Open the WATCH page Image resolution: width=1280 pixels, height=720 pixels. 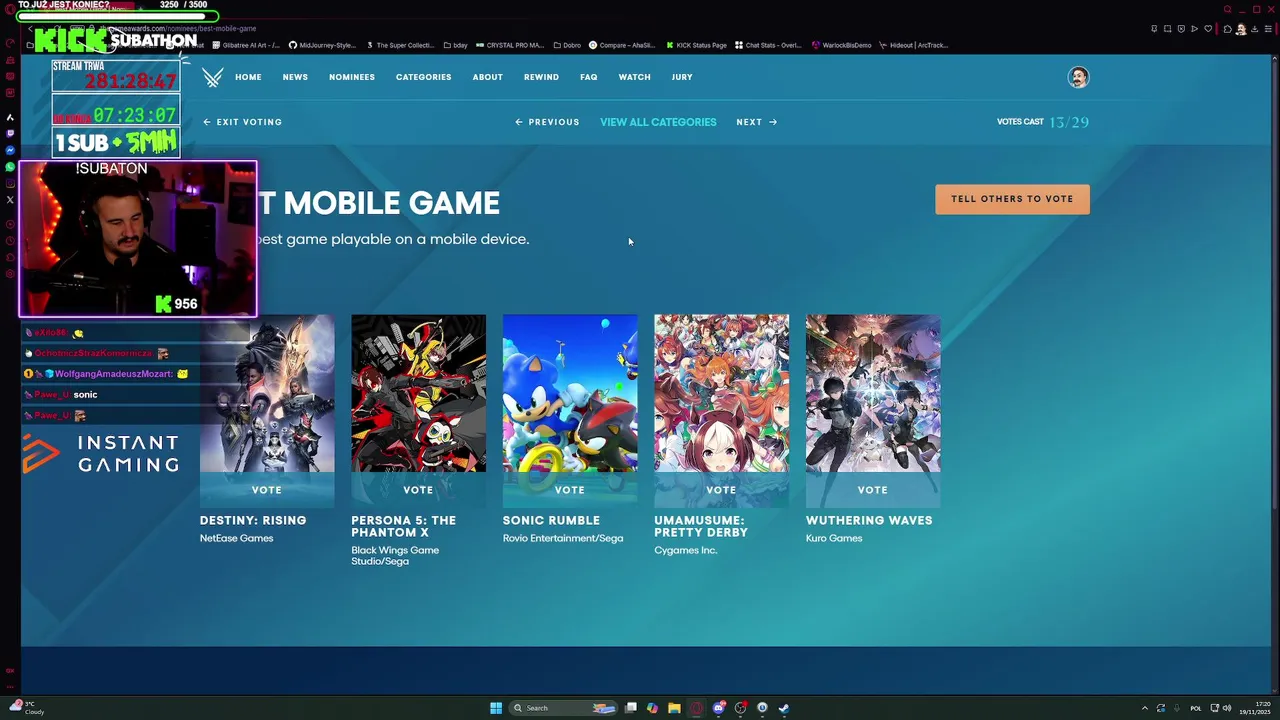coord(634,77)
